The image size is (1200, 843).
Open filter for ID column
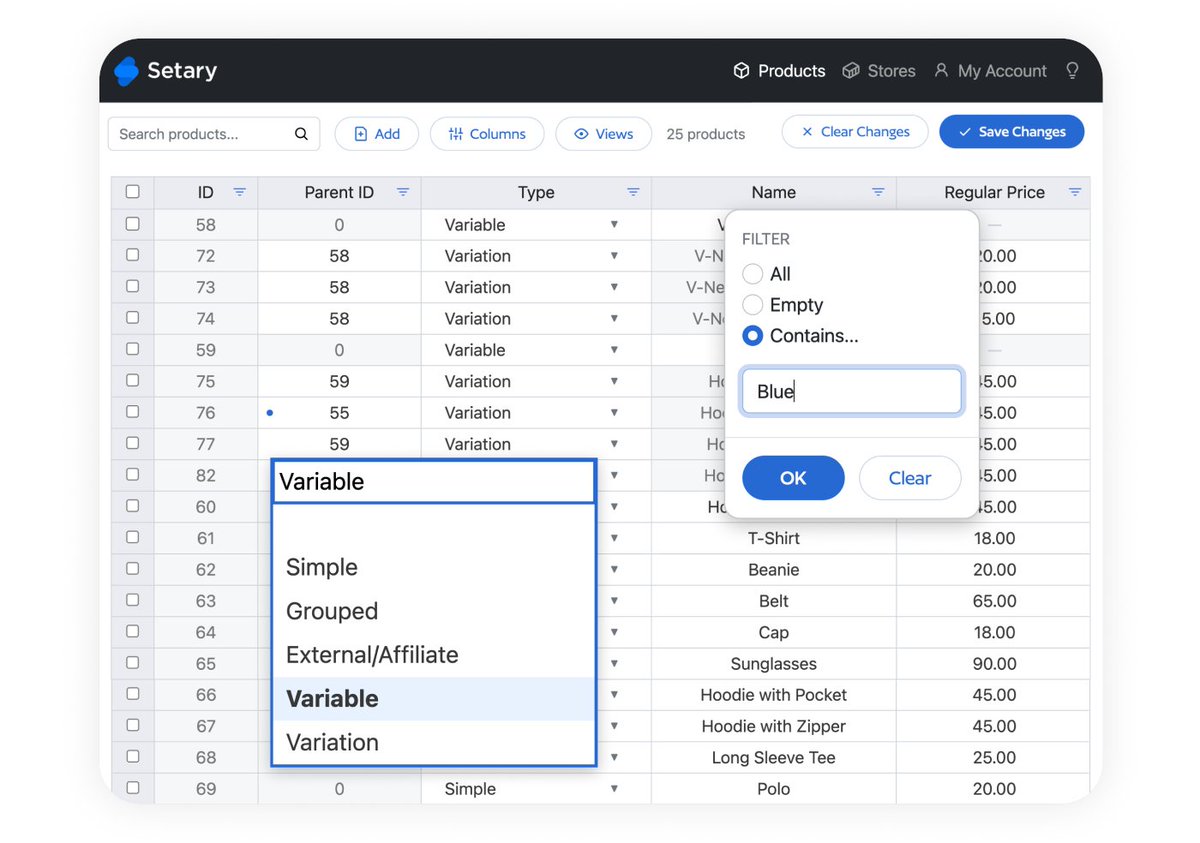coord(239,192)
